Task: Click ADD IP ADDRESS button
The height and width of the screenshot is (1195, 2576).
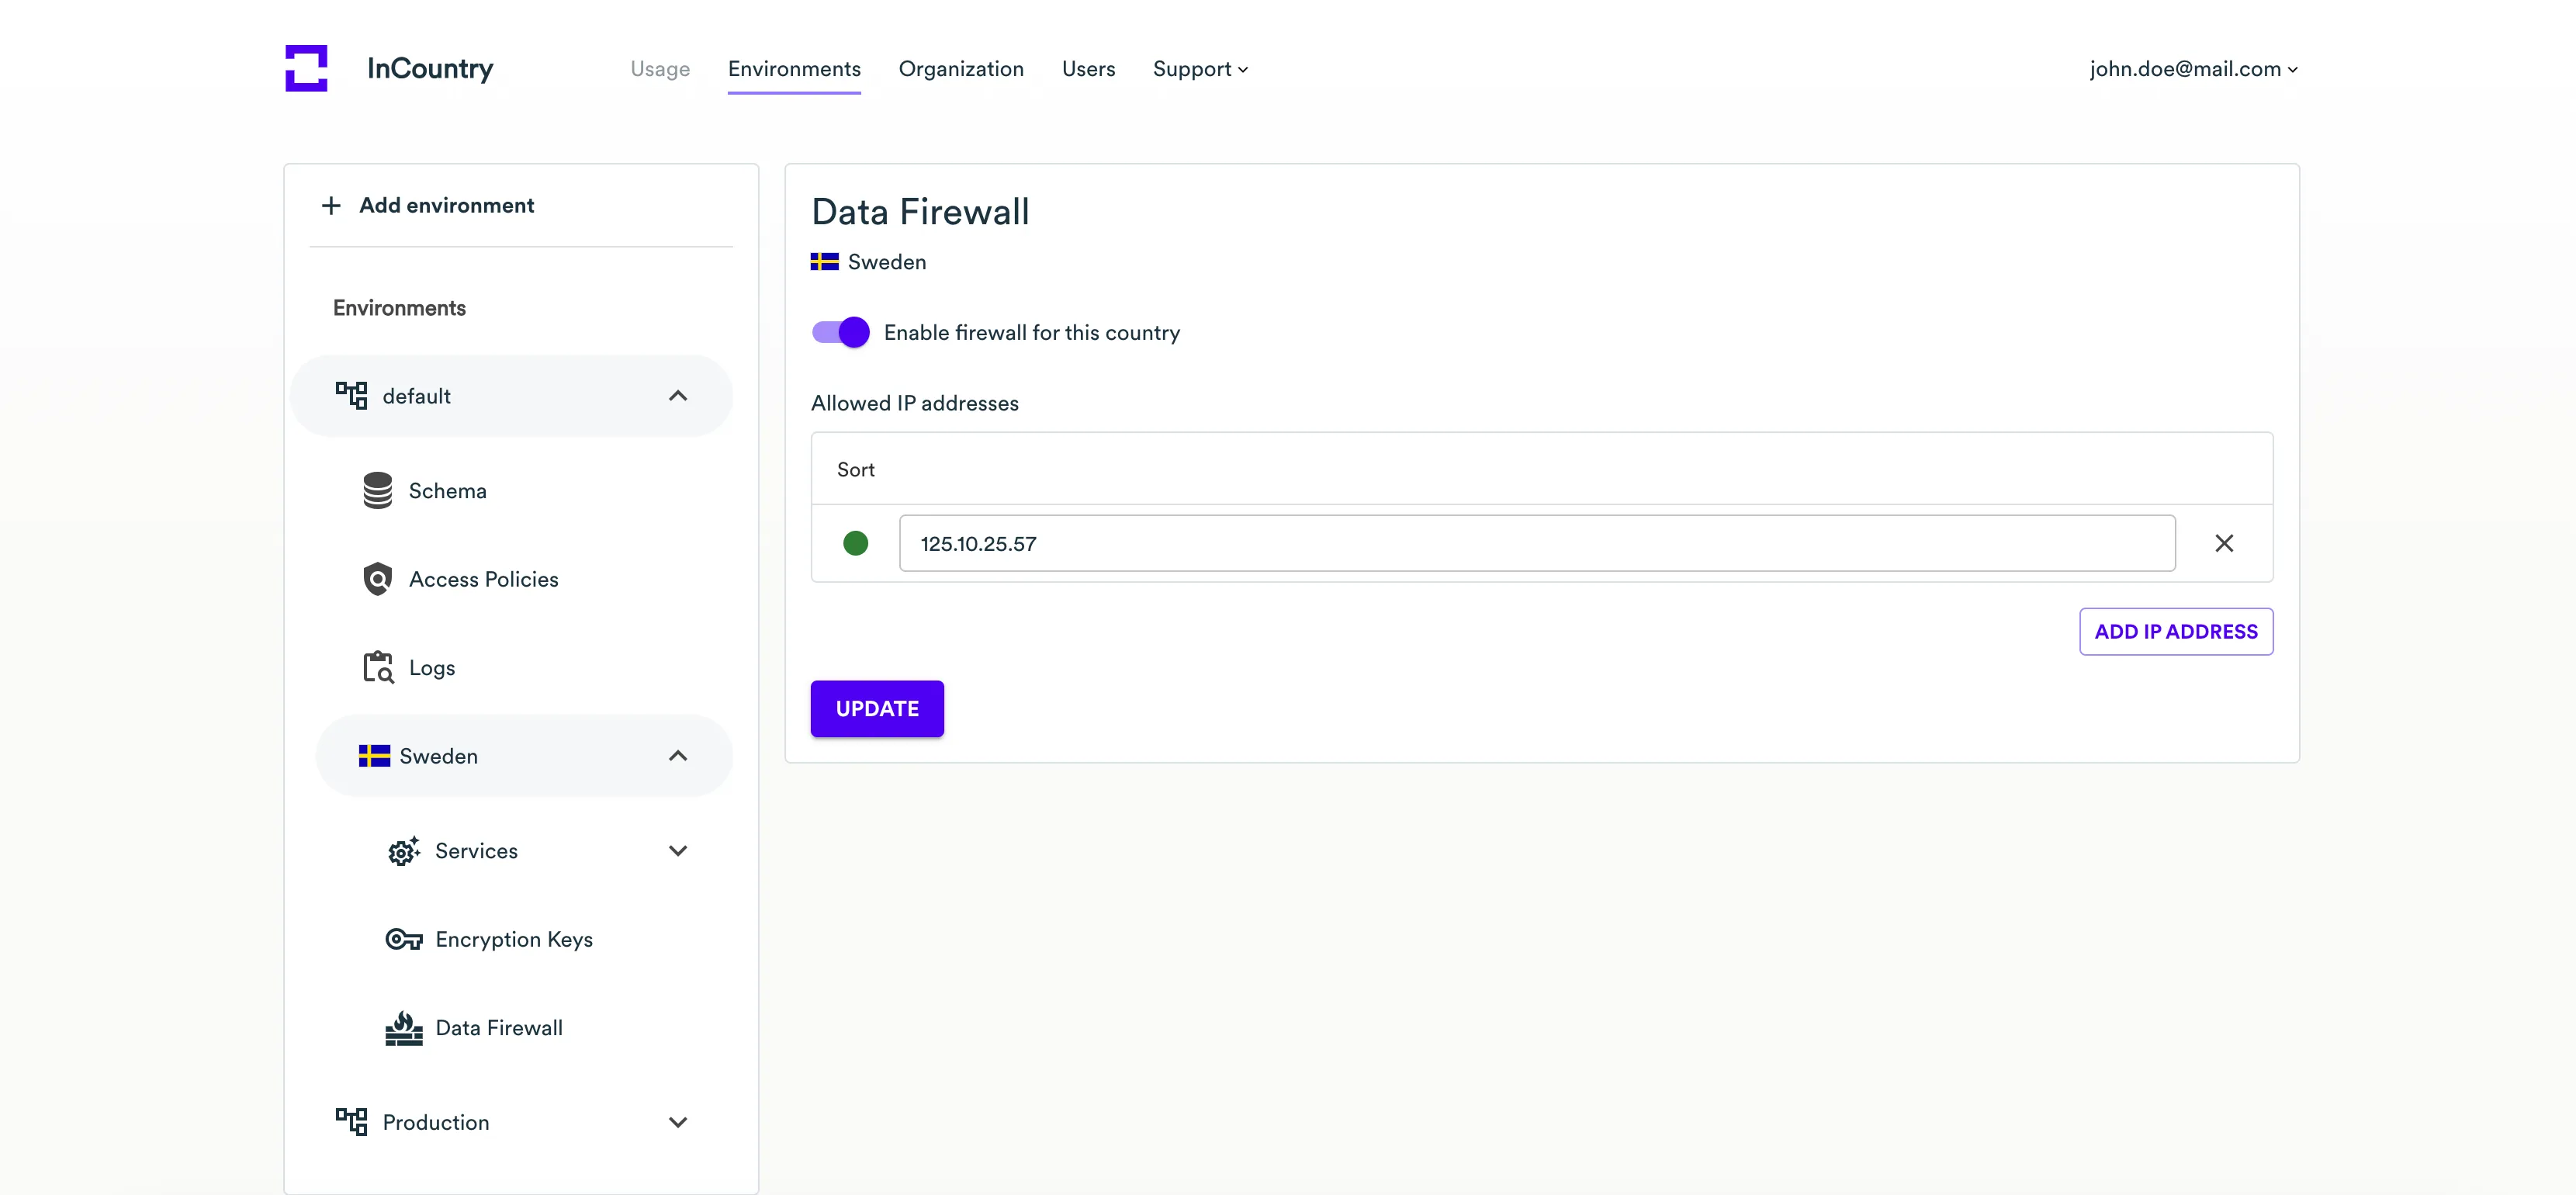Action: coord(2175,631)
